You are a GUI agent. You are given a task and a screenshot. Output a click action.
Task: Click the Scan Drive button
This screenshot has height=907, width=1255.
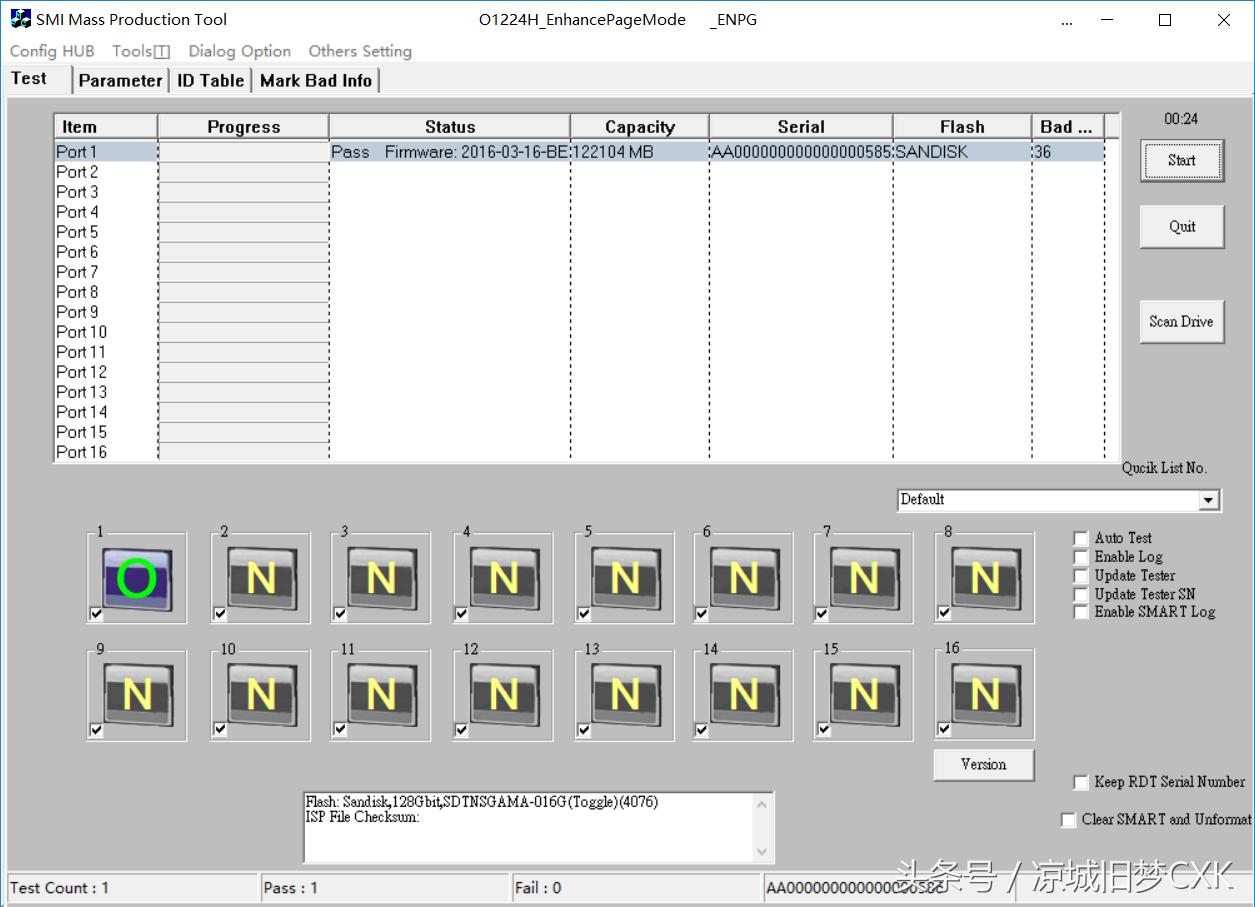click(1182, 322)
